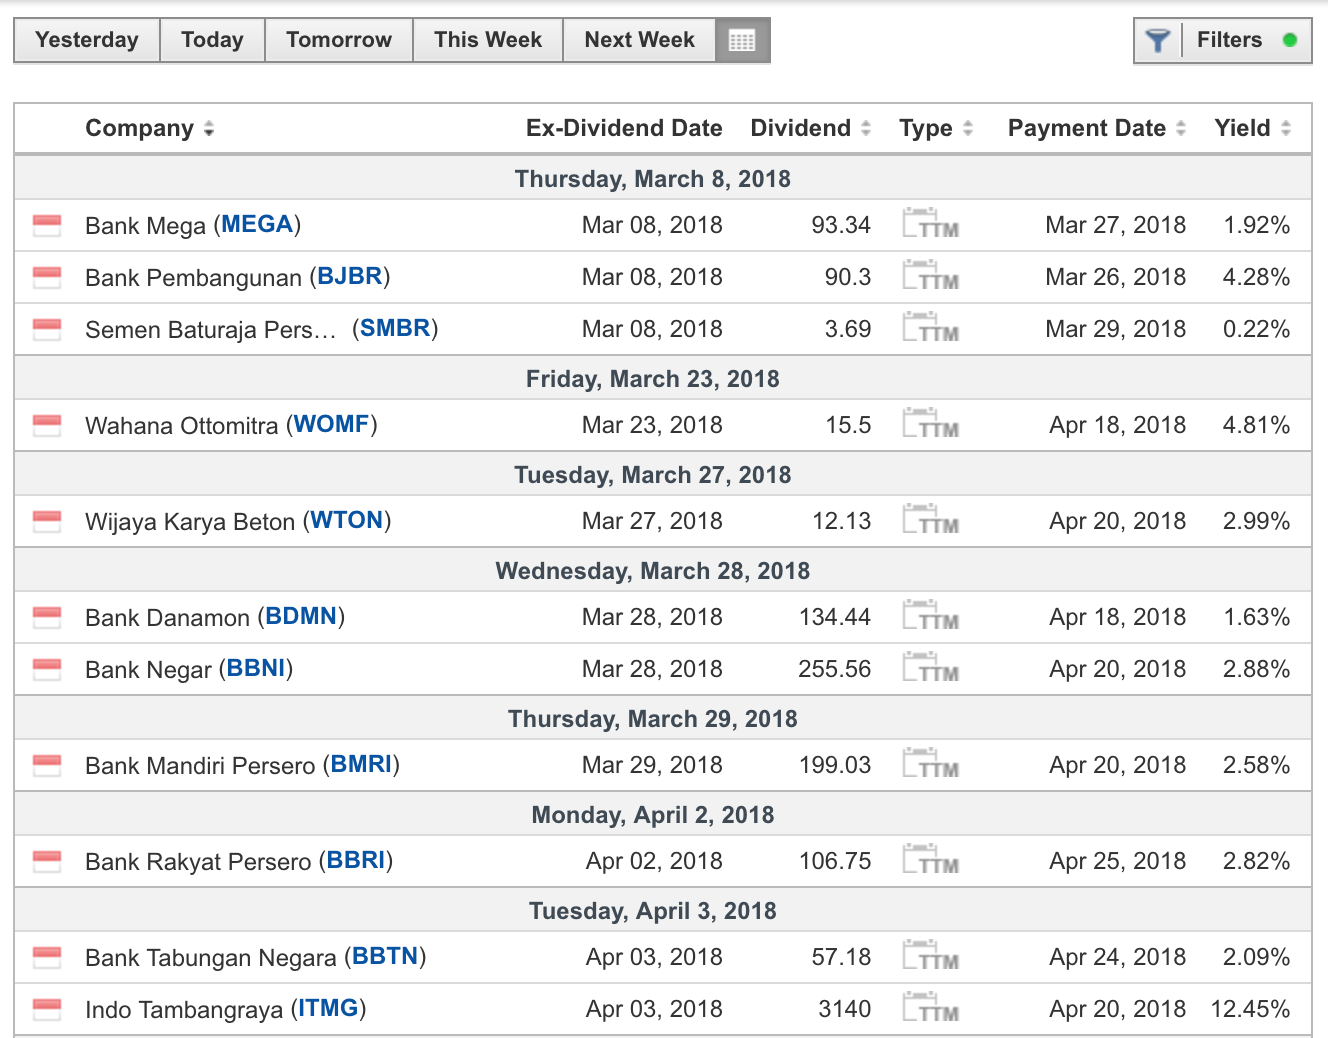1328x1038 pixels.
Task: Click the TTM type icon in BBRI row
Action: tap(930, 859)
